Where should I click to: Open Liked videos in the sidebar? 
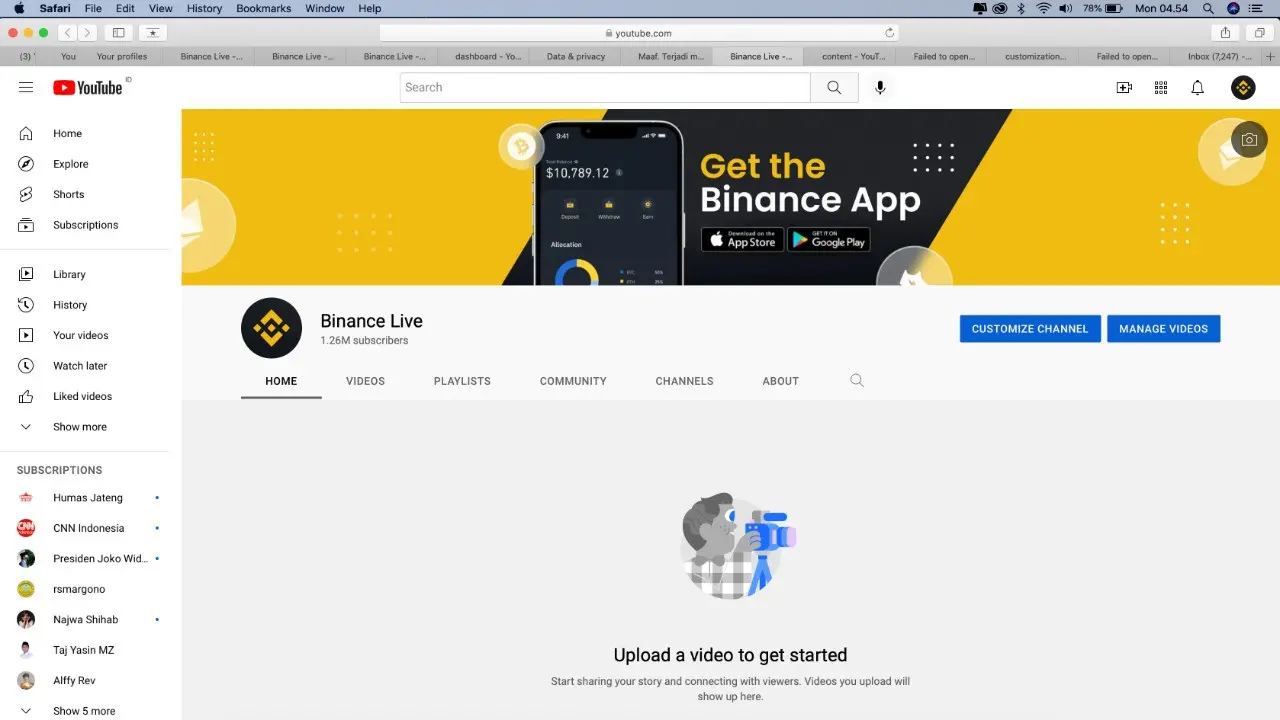pyautogui.click(x=84, y=396)
